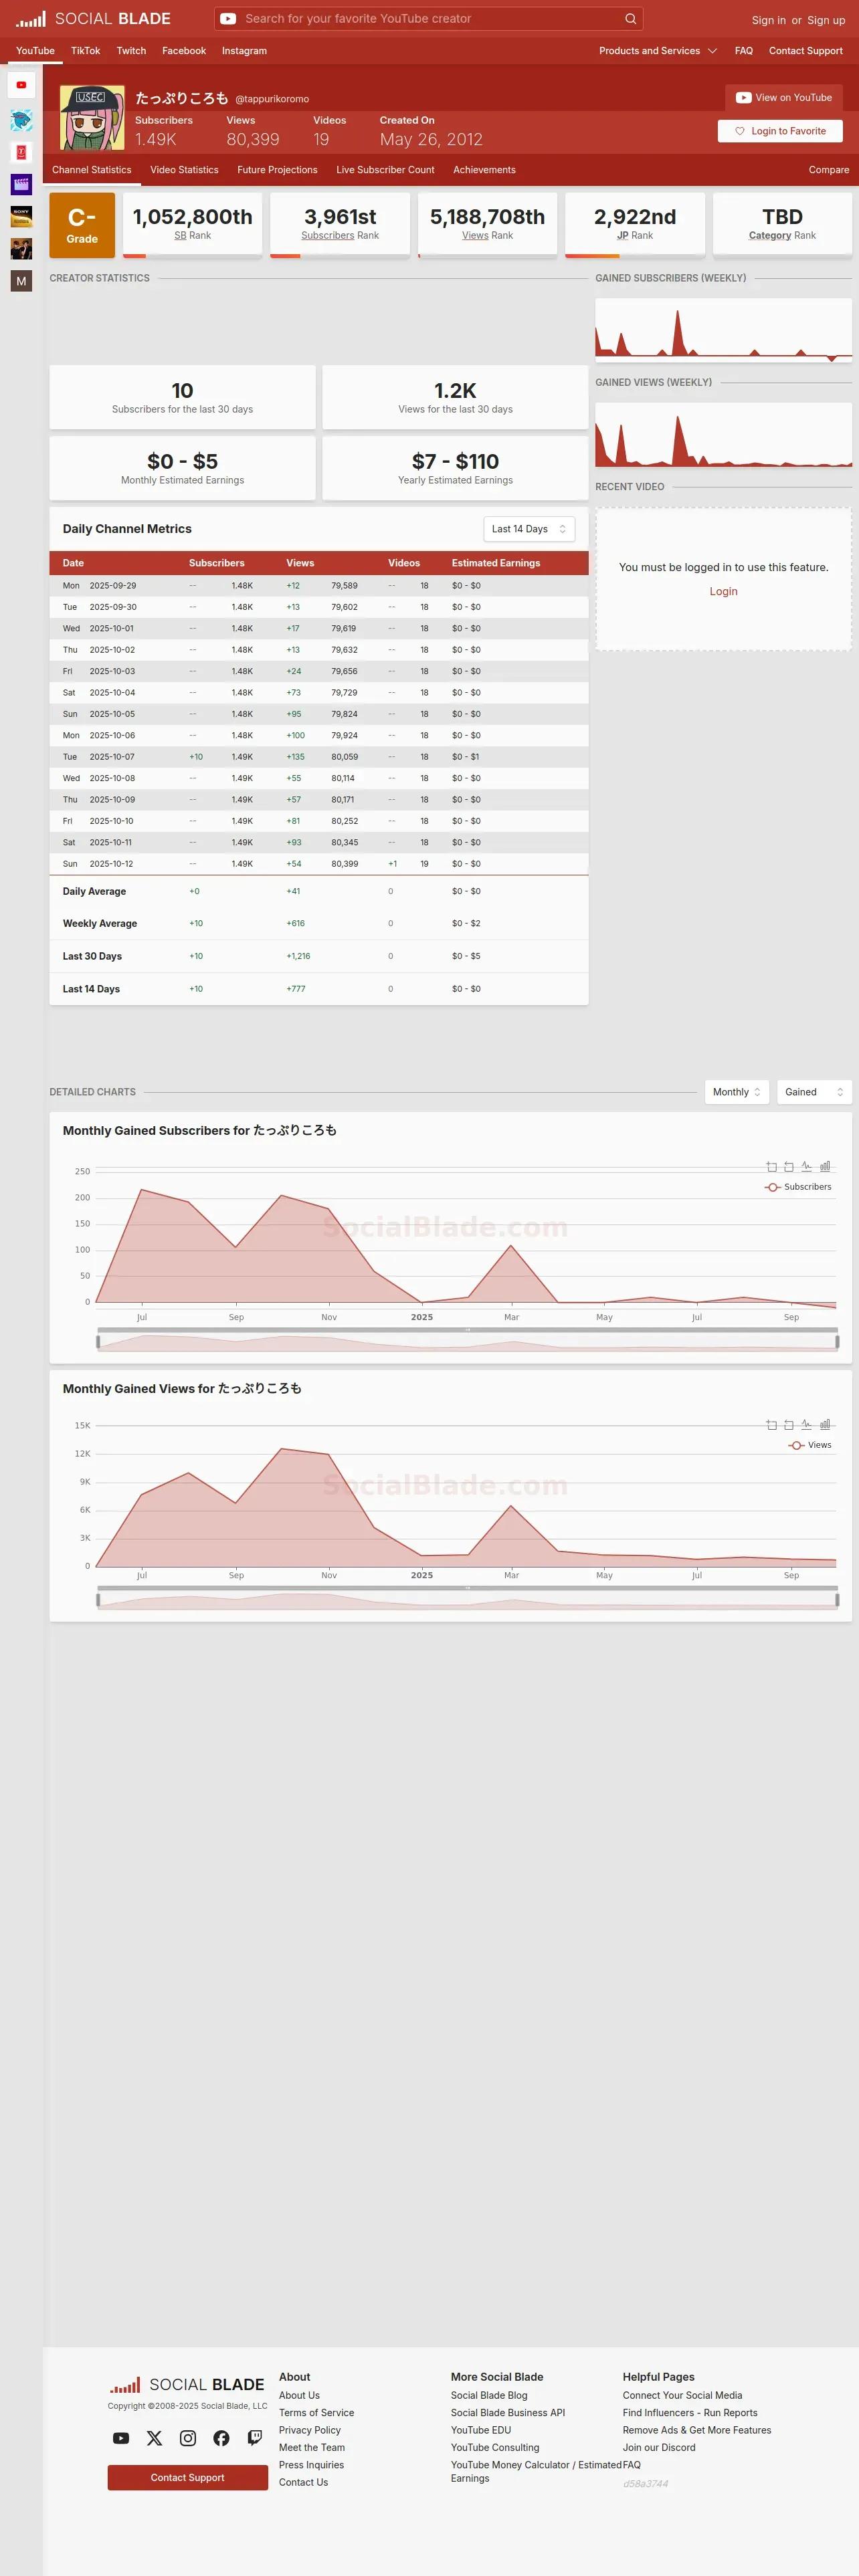This screenshot has width=859, height=2576.
Task: Switch to the TikTok platform tab
Action: pos(85,51)
